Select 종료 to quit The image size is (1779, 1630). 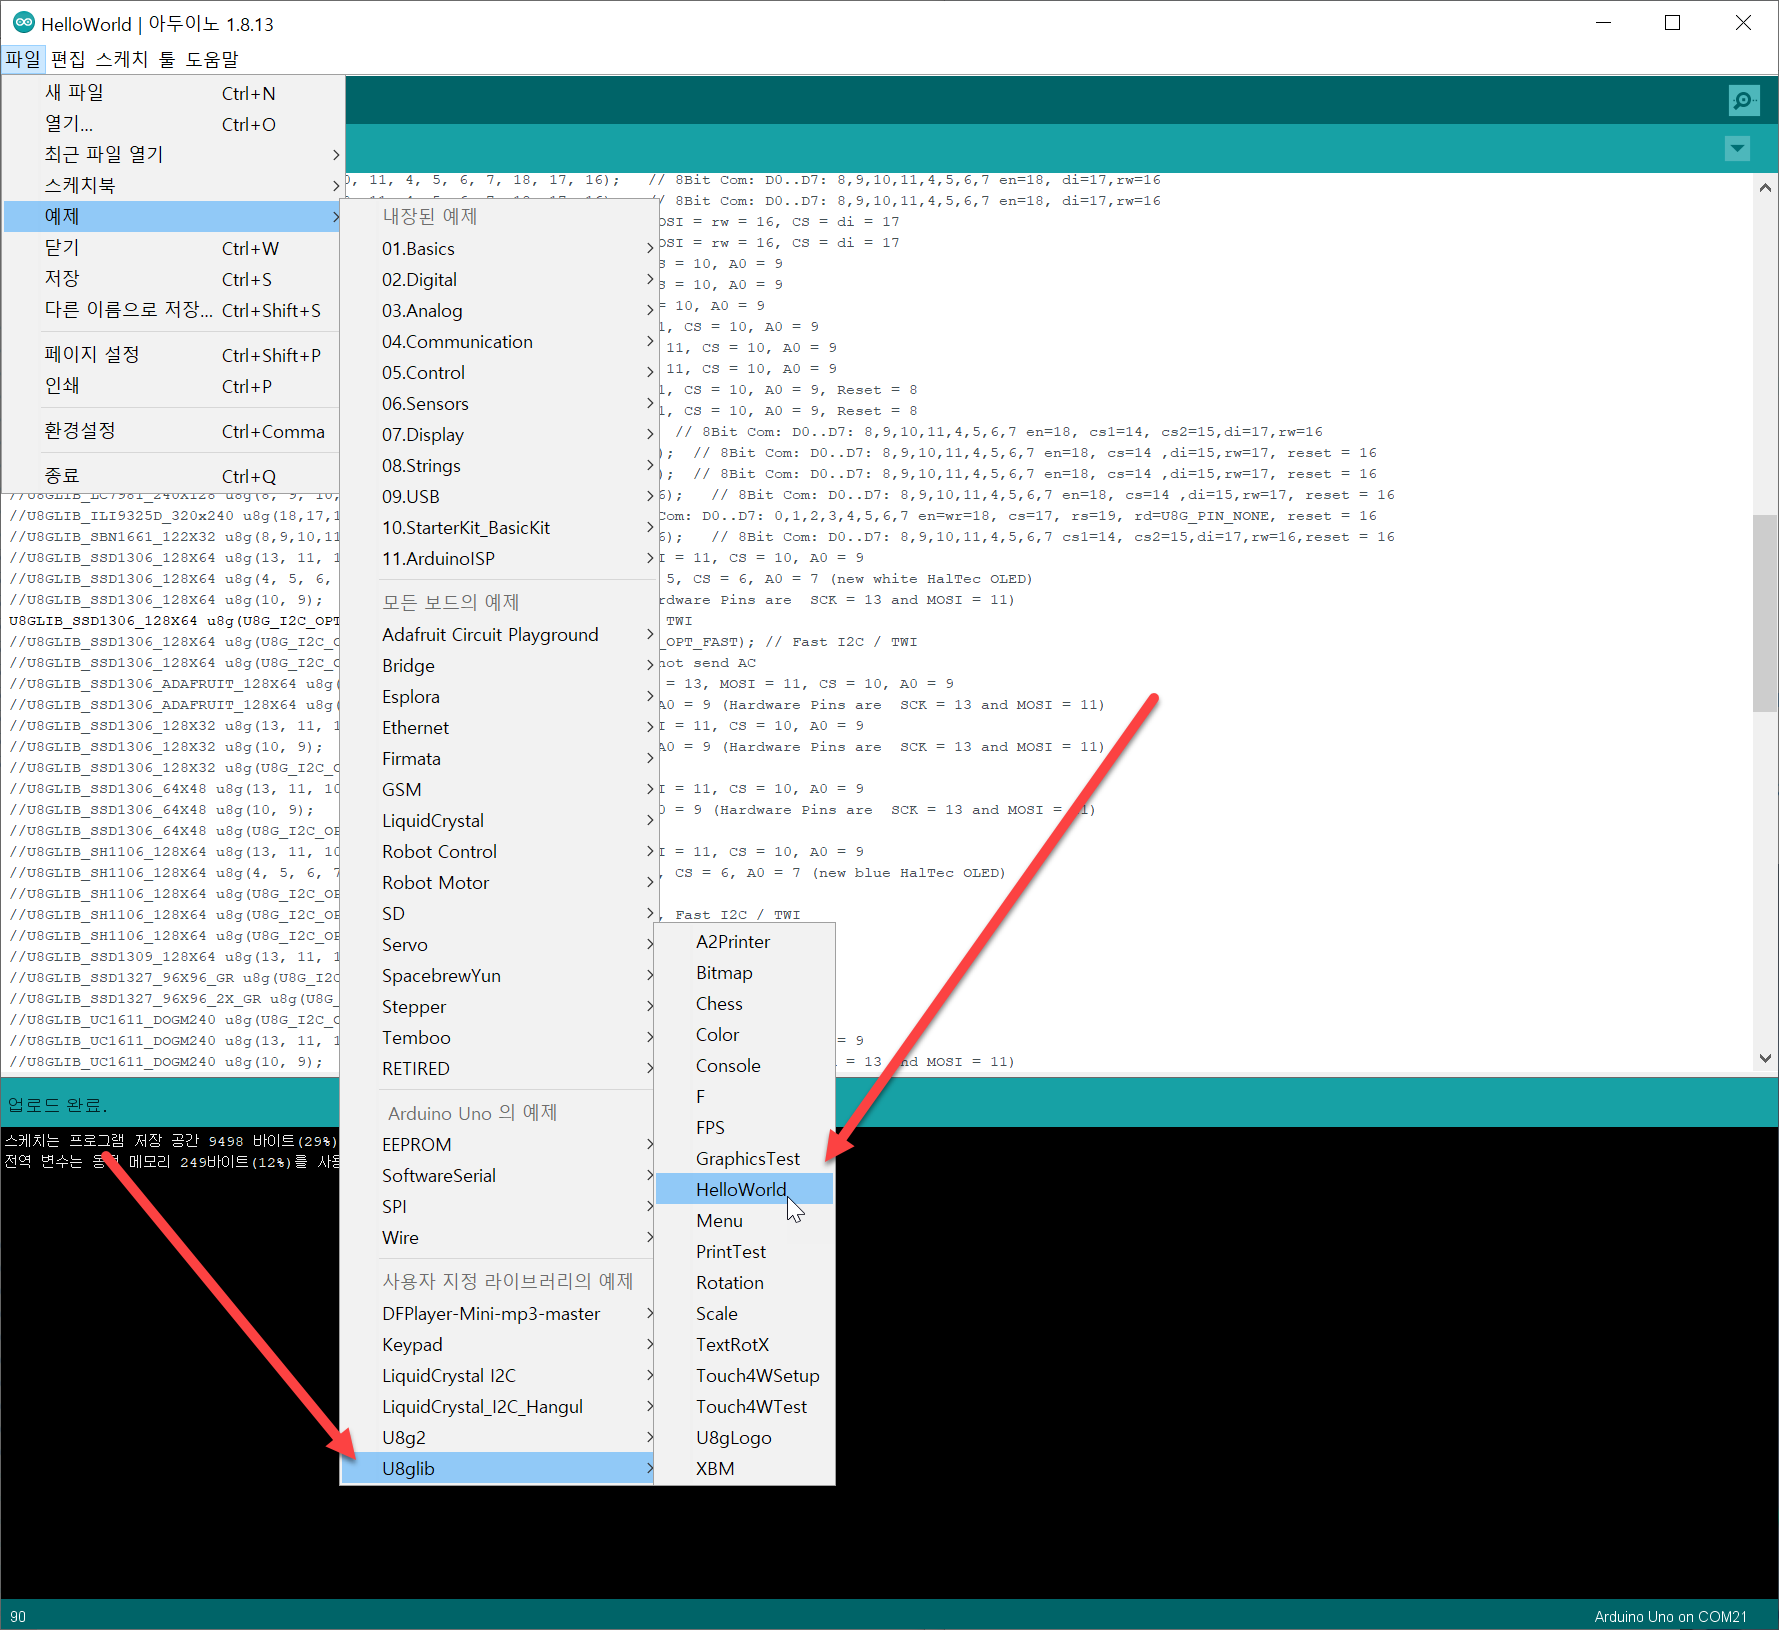[172, 476]
